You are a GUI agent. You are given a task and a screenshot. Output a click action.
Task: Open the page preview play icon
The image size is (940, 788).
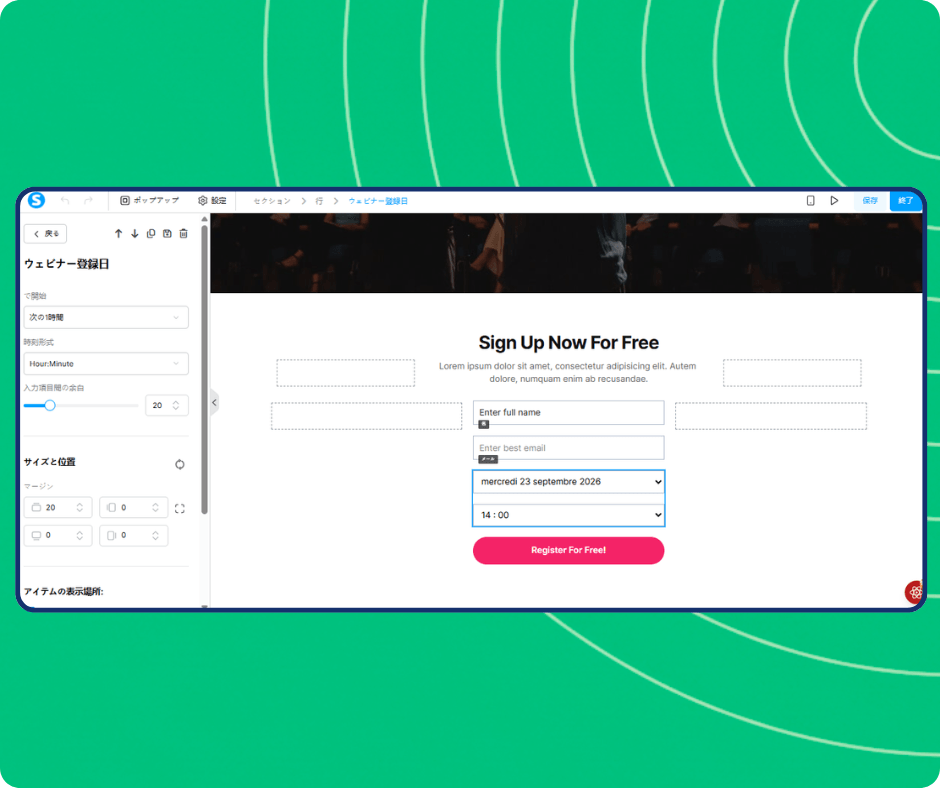pyautogui.click(x=834, y=201)
